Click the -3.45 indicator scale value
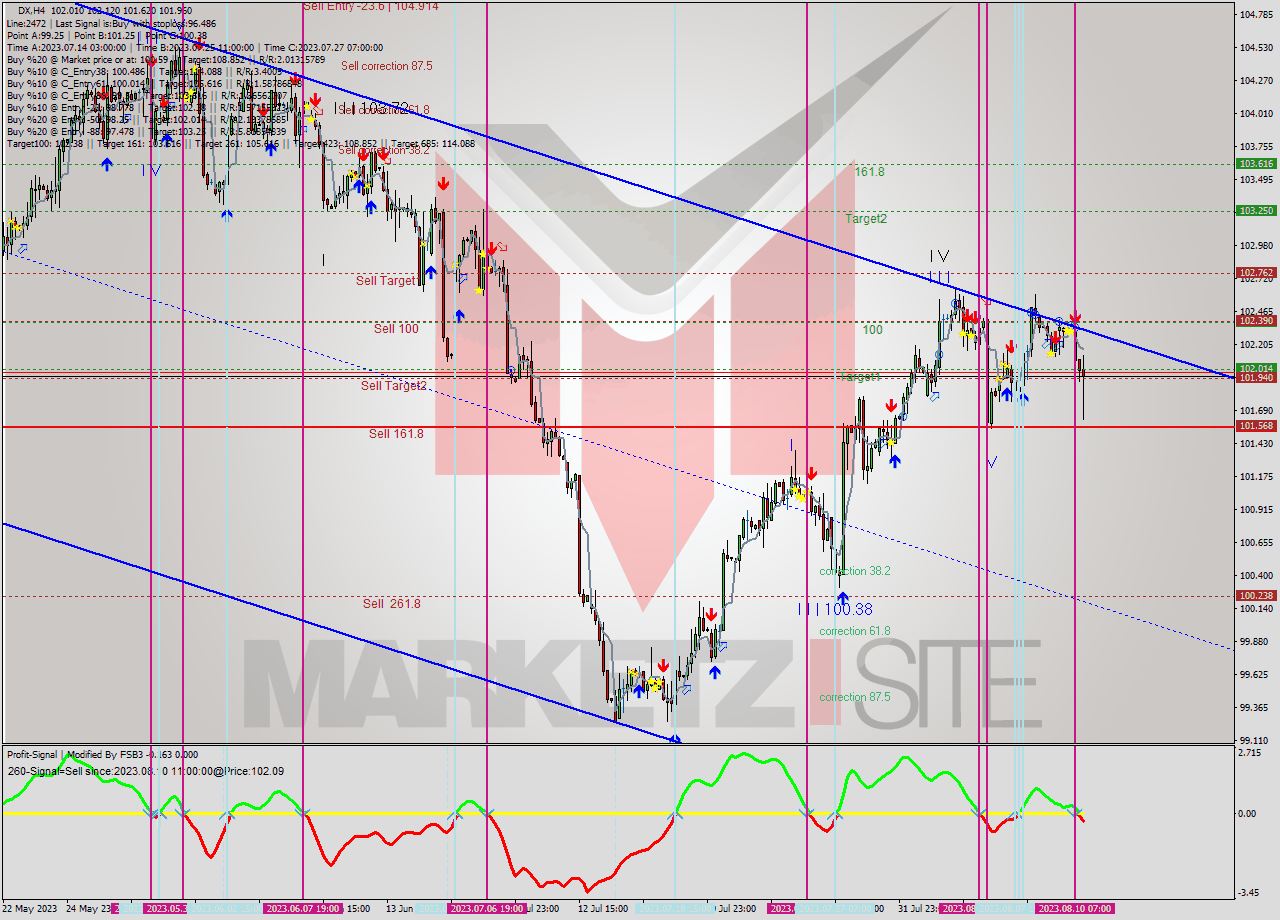 [1250, 892]
